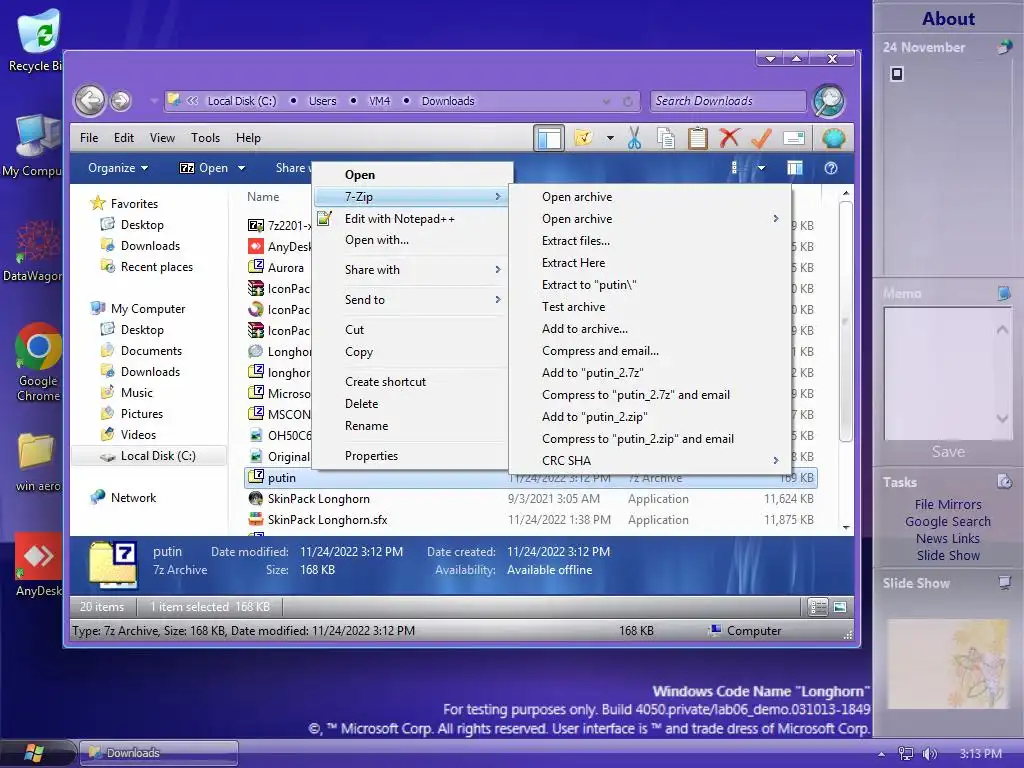This screenshot has width=1024, height=768.
Task: Expand the CRC SHA submenu
Action: point(776,460)
